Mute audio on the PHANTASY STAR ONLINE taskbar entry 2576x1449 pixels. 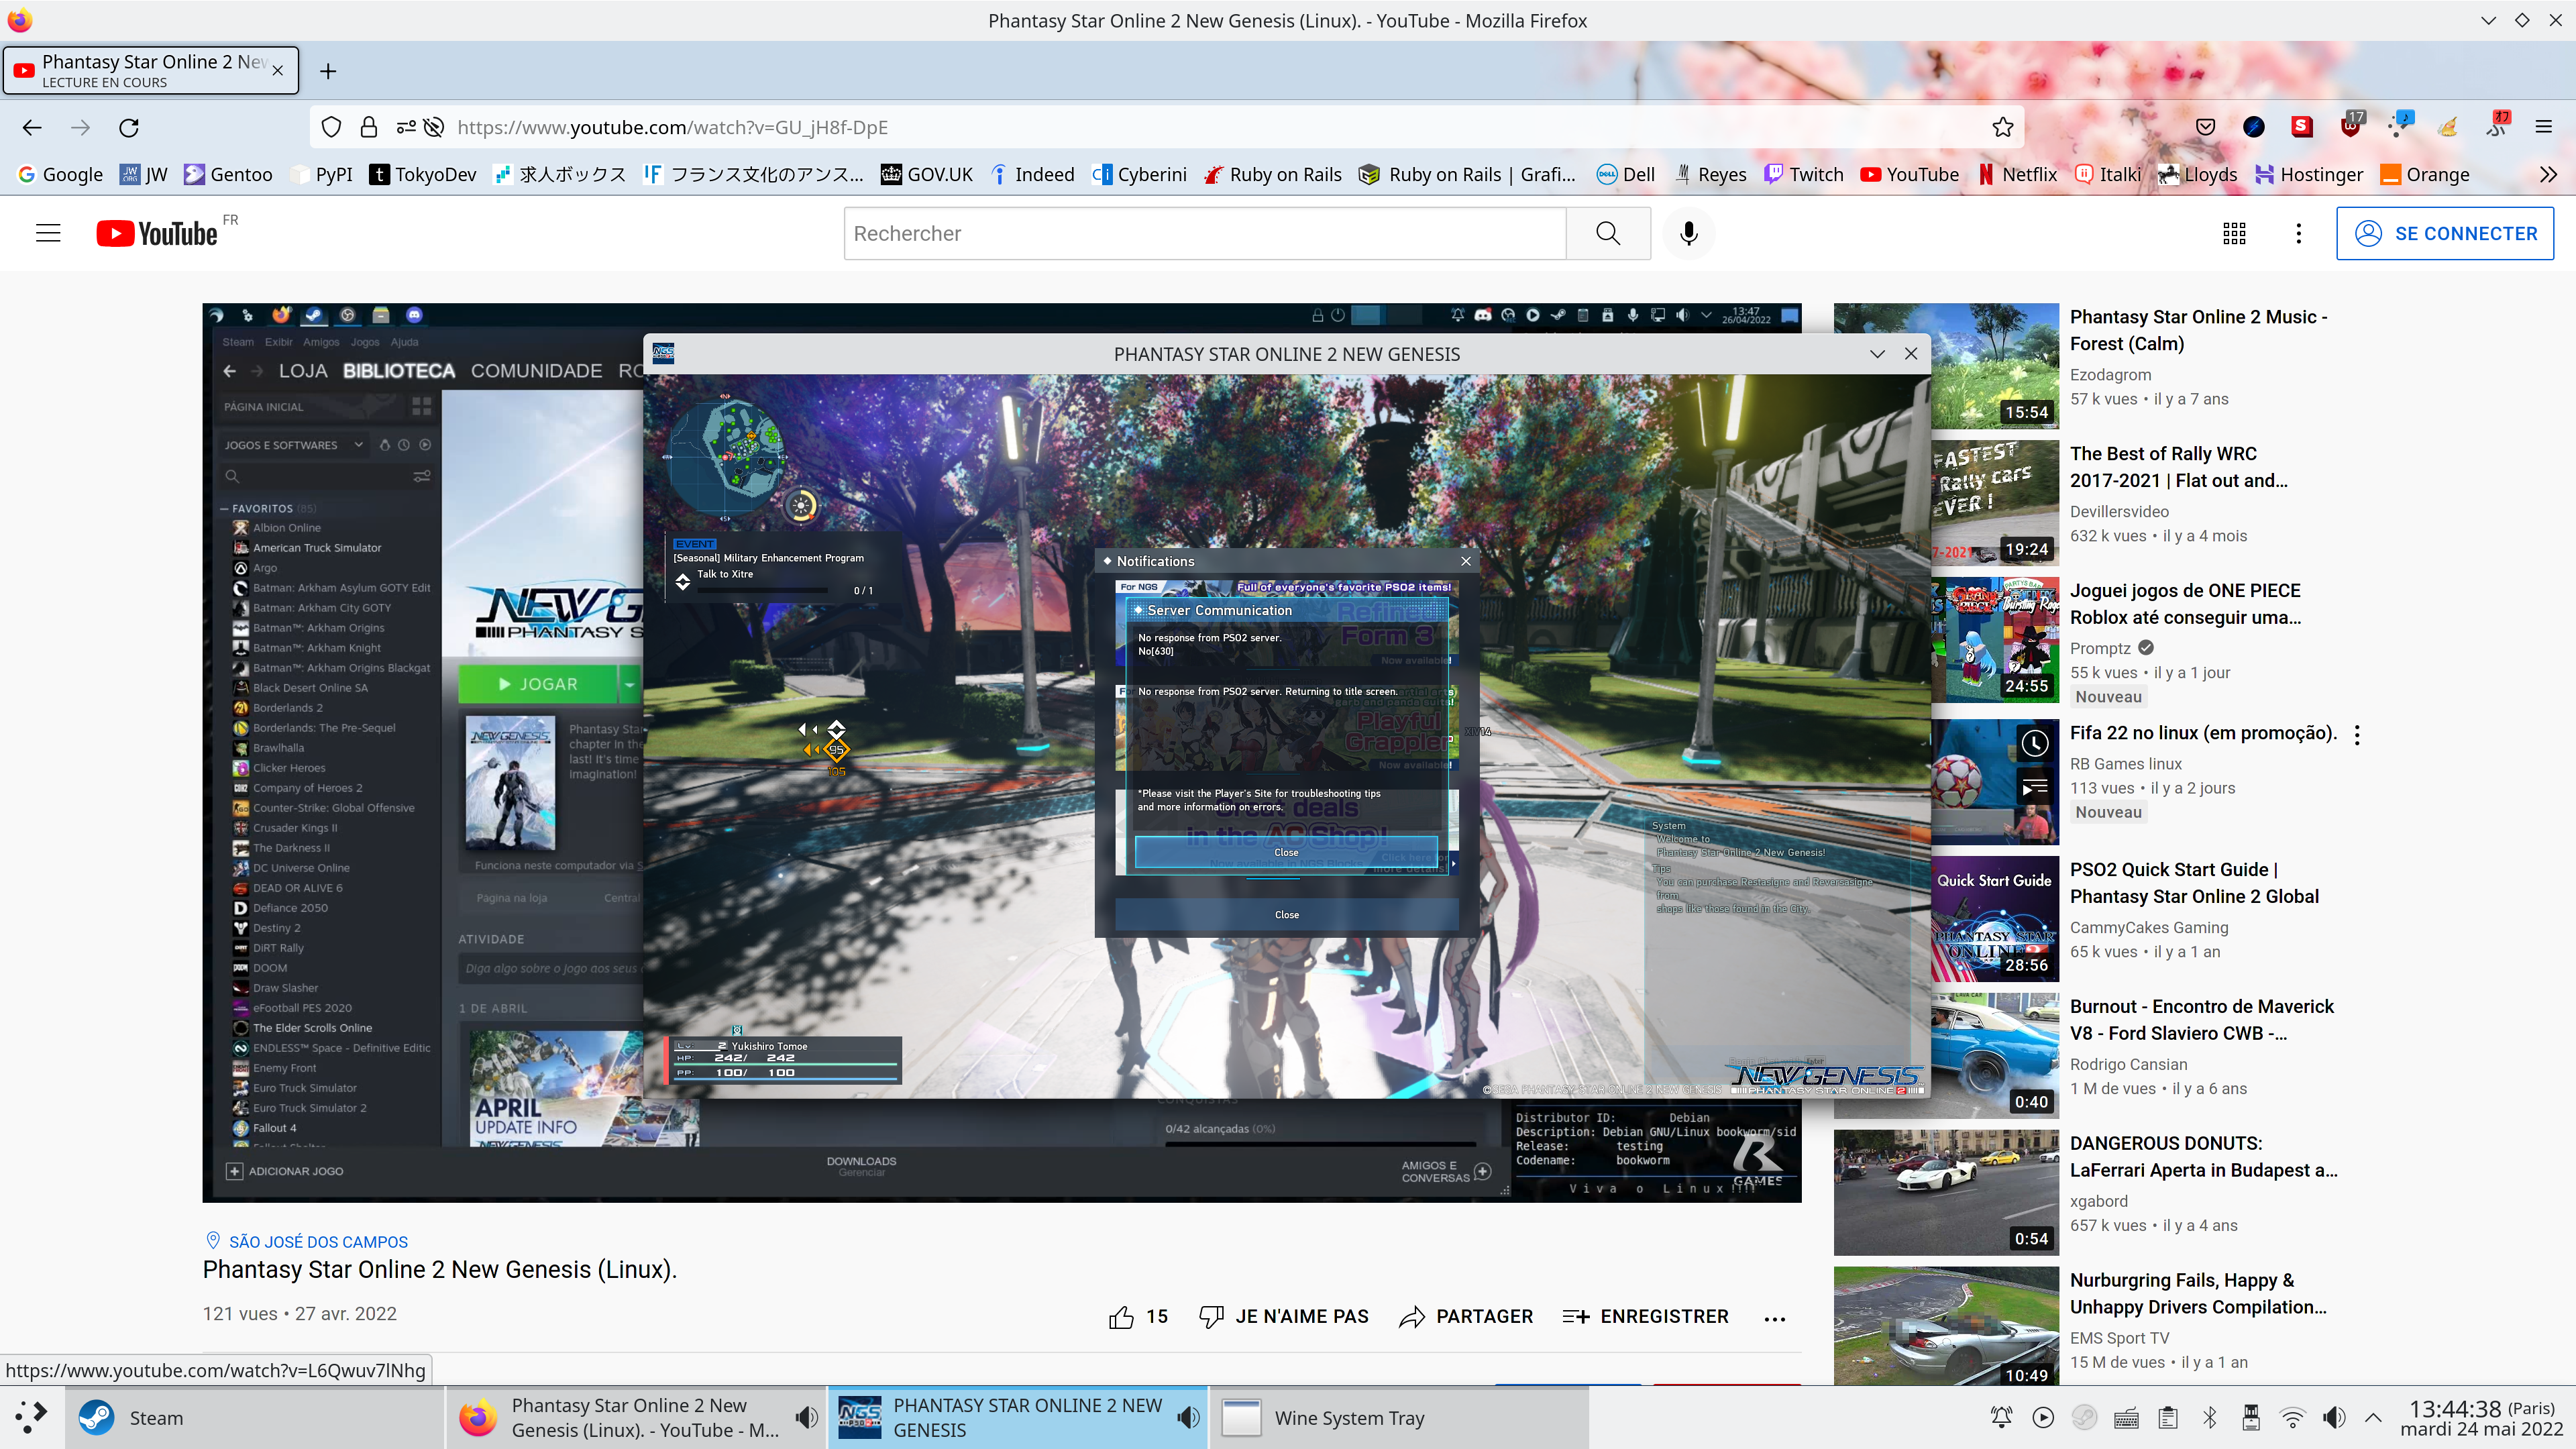[x=1187, y=1417]
